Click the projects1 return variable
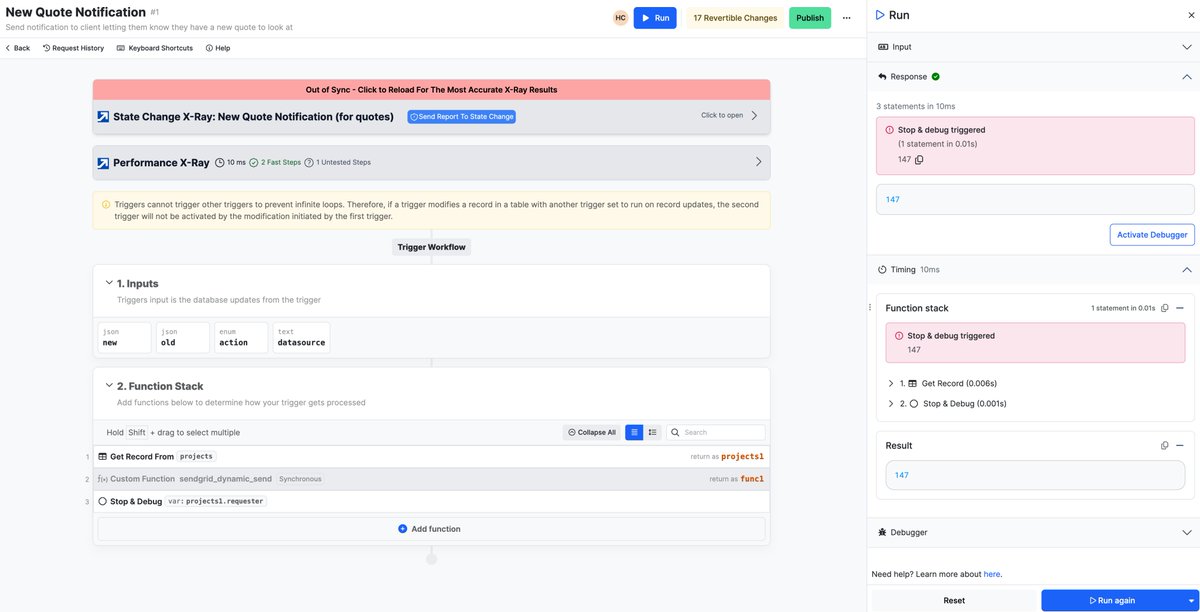 (743, 457)
